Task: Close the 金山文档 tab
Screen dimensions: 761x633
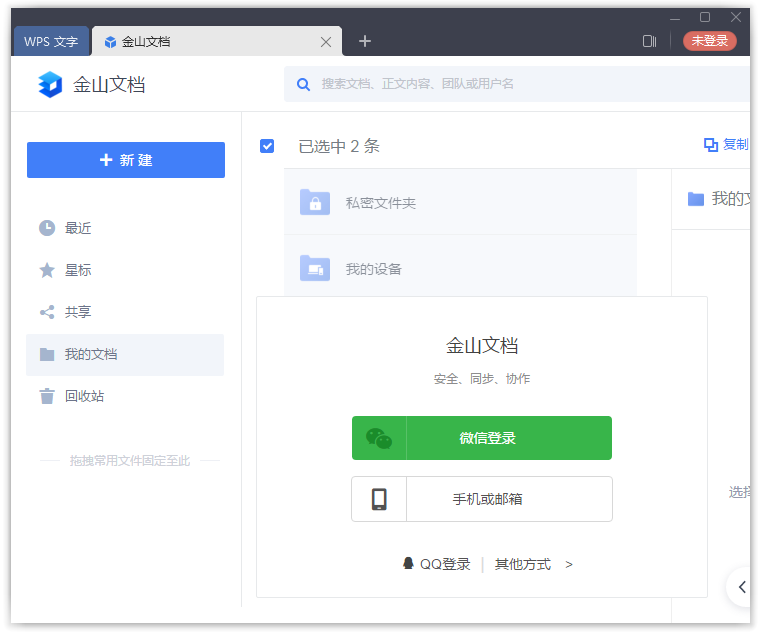Action: [x=326, y=42]
